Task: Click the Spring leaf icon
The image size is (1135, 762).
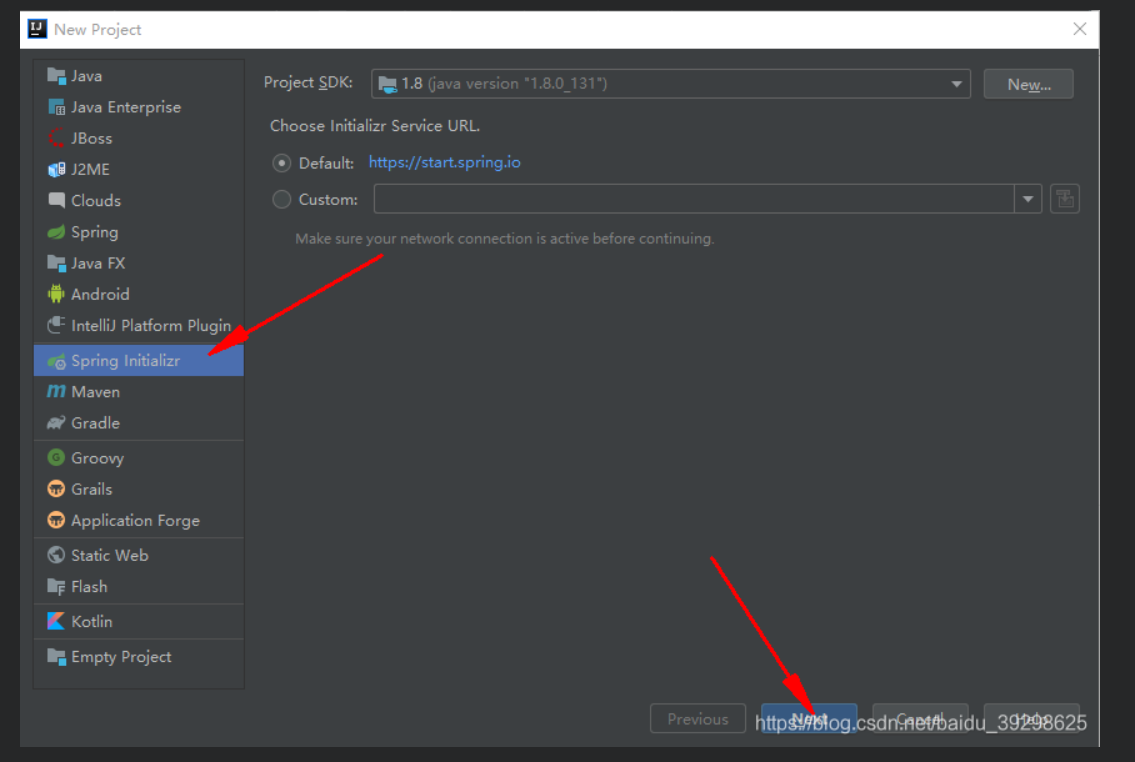Action: pos(56,232)
